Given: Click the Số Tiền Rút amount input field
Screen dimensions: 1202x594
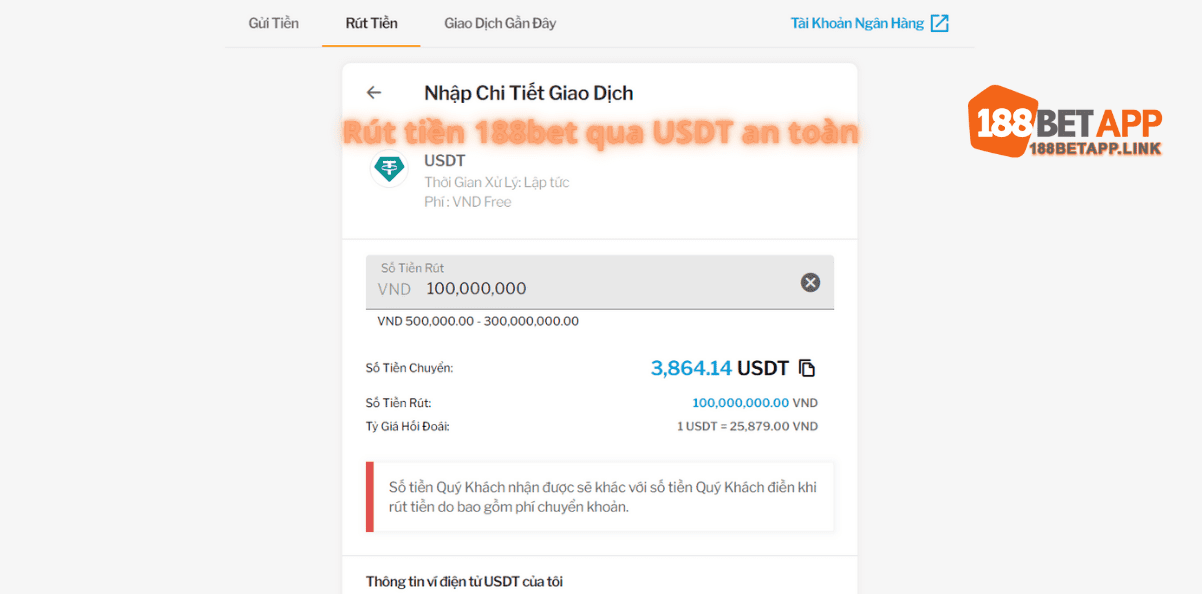Looking at the screenshot, I should pos(600,282).
